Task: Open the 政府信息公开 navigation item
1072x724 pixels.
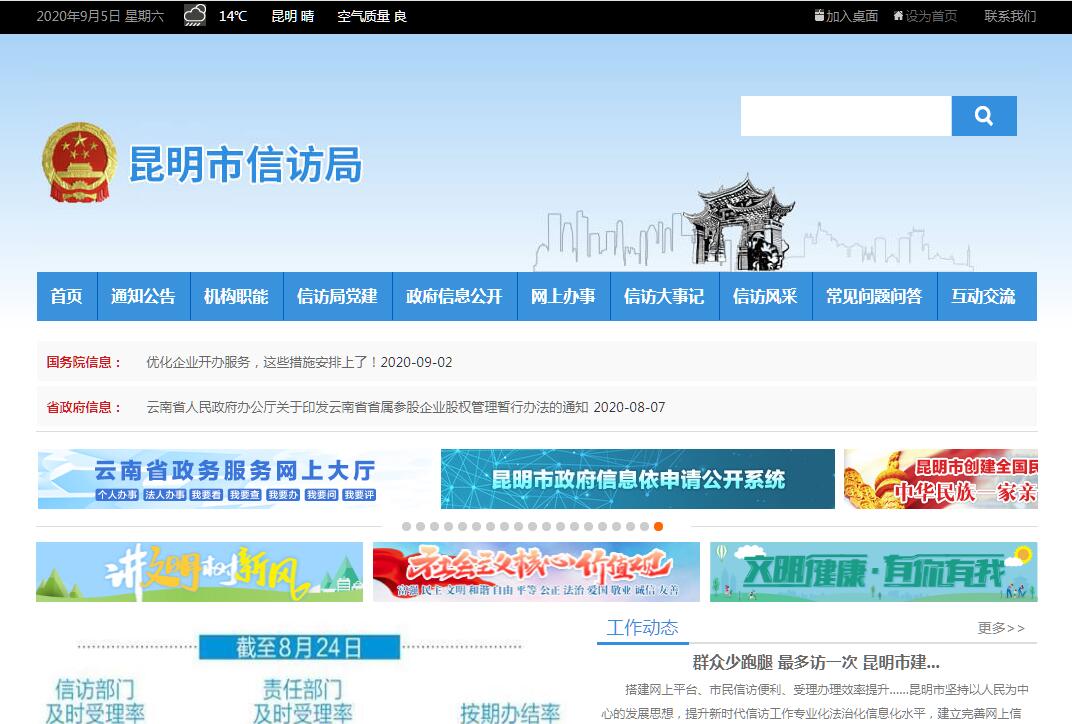Action: pyautogui.click(x=455, y=296)
